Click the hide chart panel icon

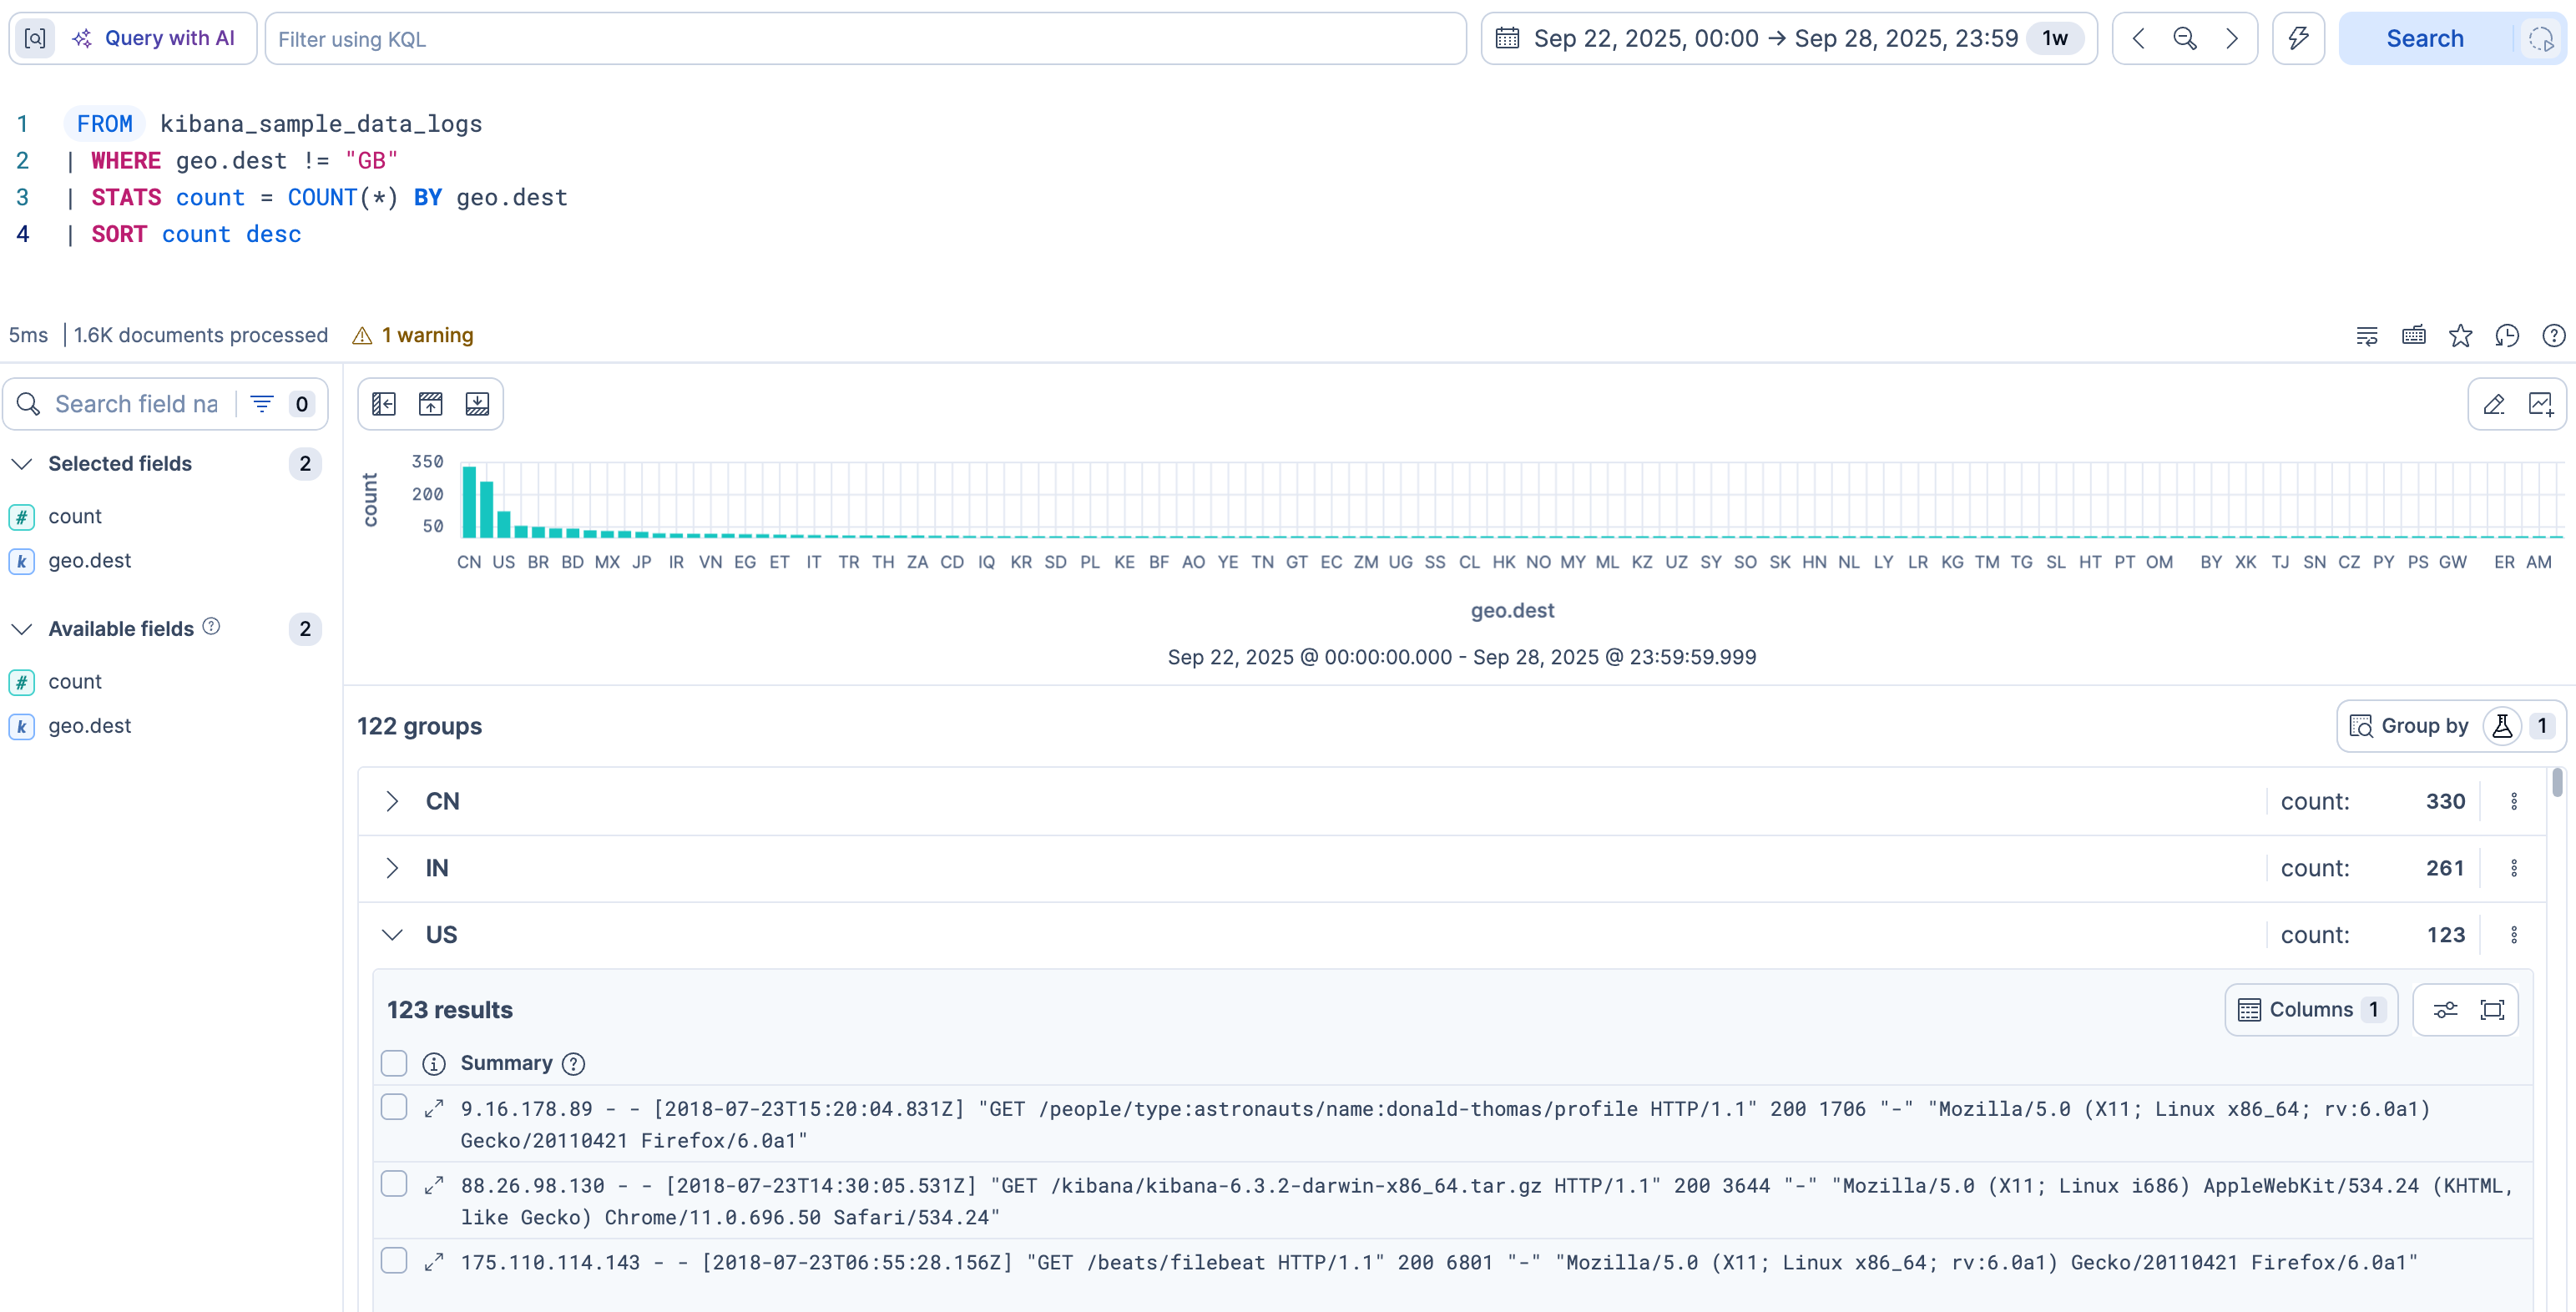tap(431, 404)
